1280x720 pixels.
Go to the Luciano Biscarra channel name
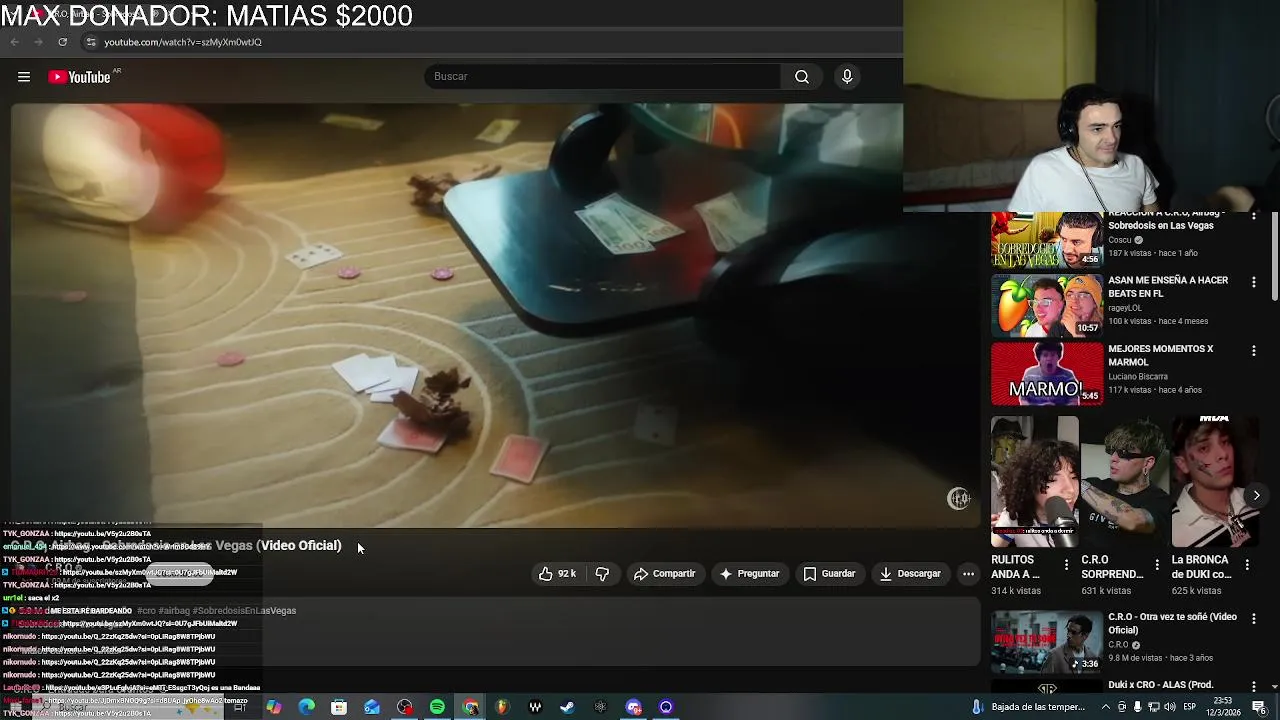click(x=1138, y=376)
